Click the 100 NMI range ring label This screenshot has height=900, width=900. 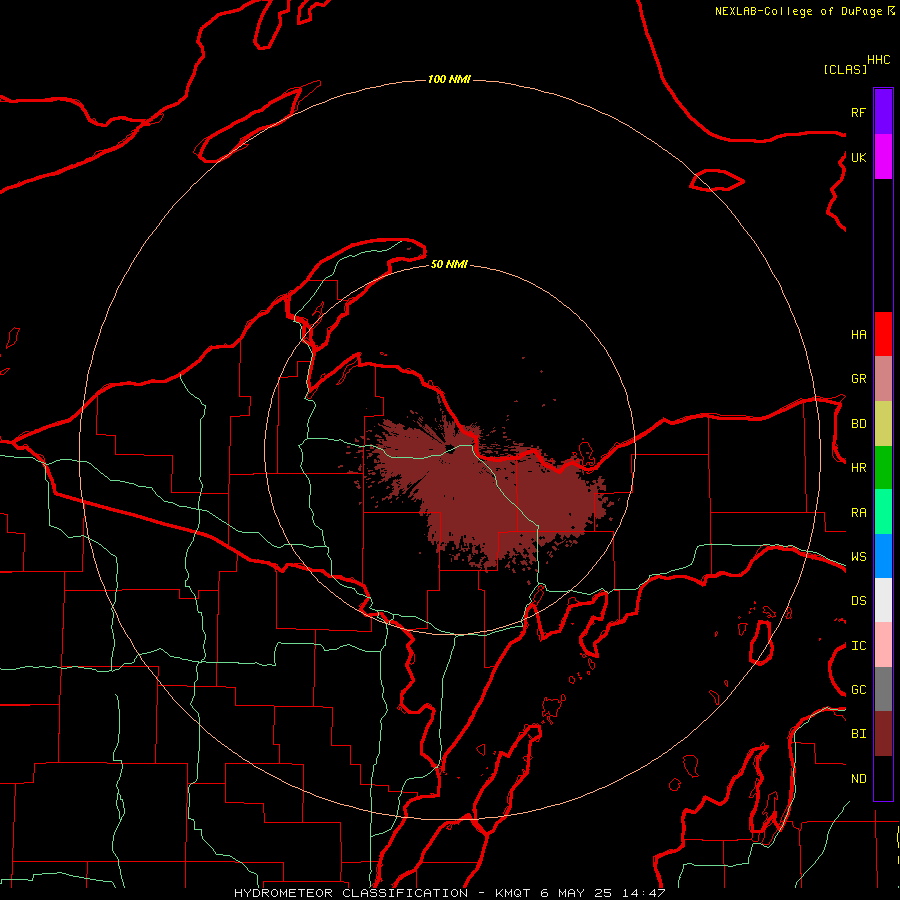(x=449, y=79)
